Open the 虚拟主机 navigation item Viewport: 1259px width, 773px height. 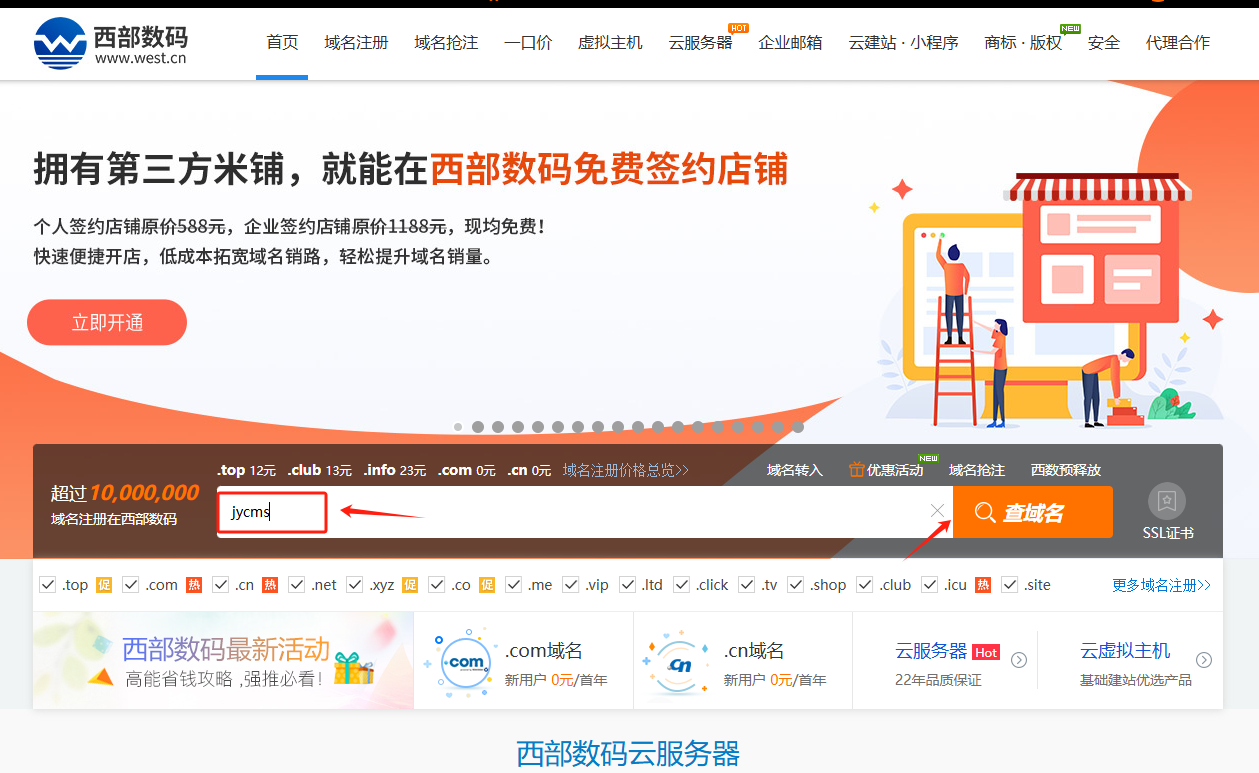click(610, 43)
